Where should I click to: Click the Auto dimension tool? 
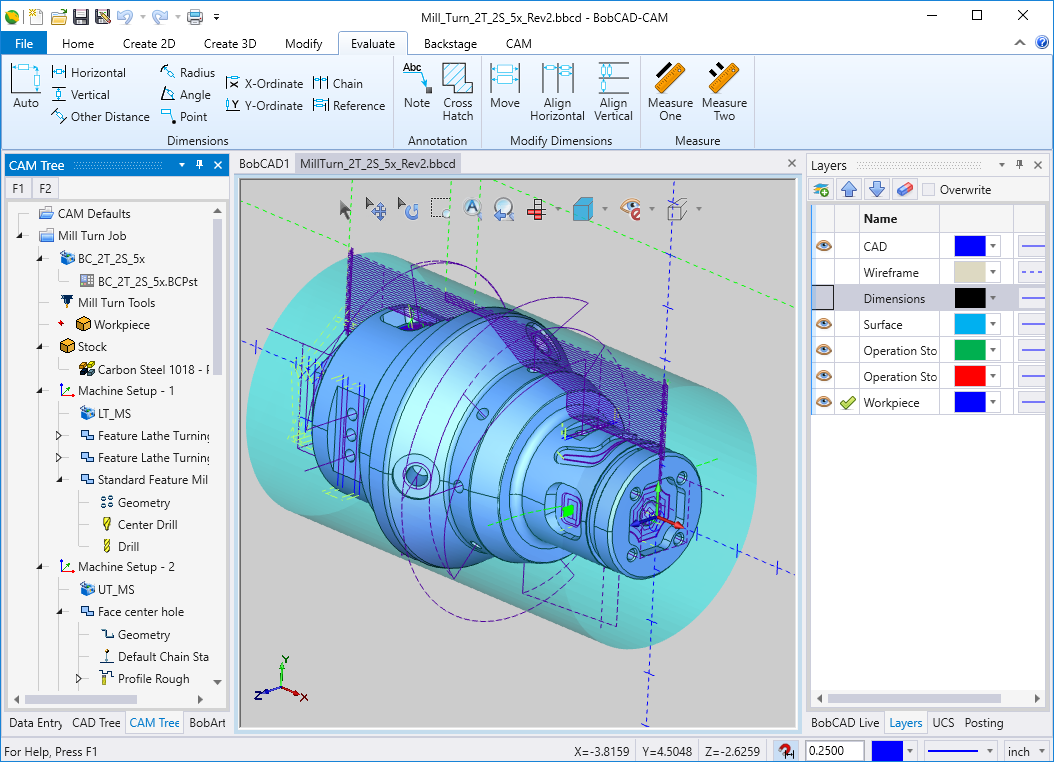[x=26, y=87]
